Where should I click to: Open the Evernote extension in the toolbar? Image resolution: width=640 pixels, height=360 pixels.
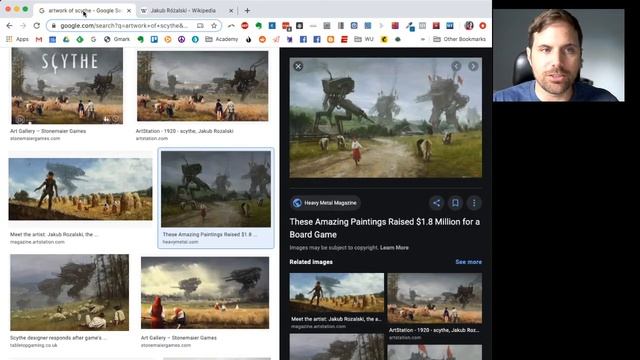pos(258,26)
